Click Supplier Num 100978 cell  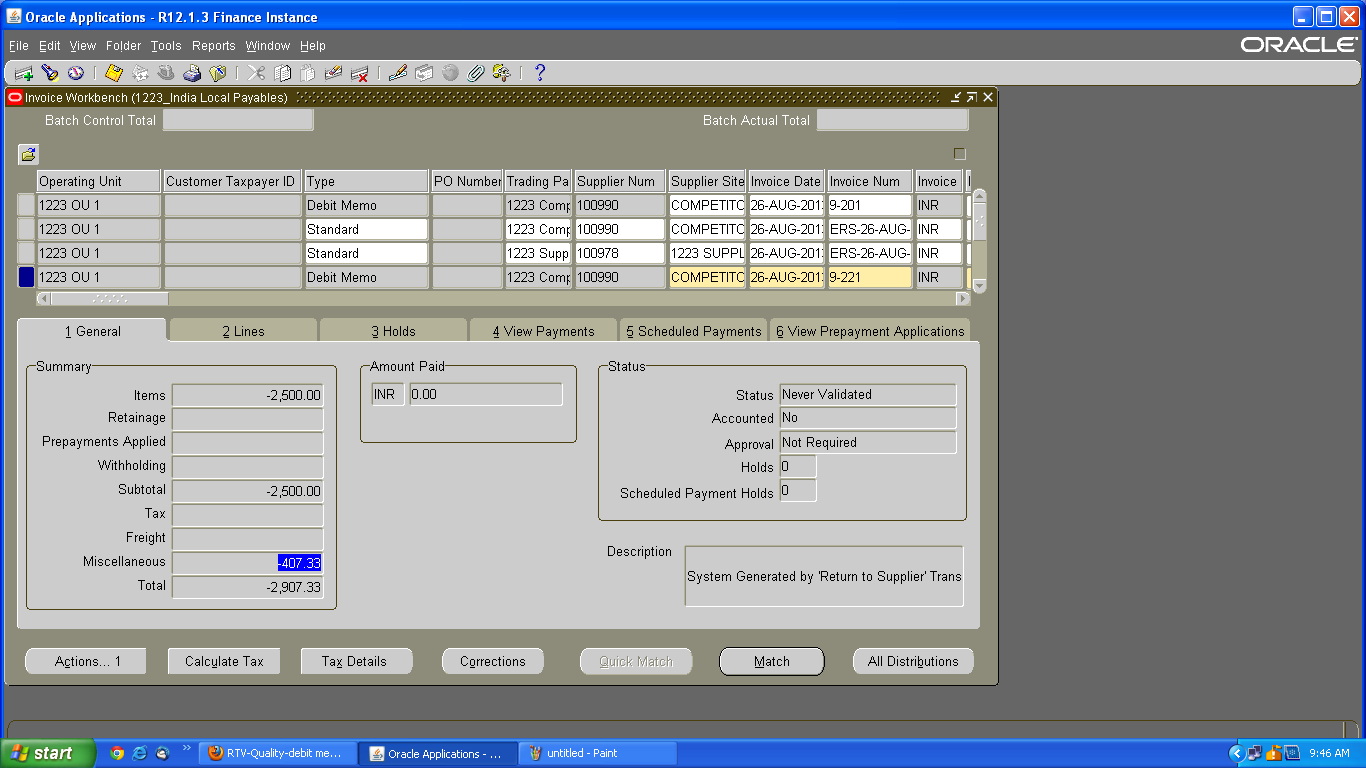click(x=620, y=253)
